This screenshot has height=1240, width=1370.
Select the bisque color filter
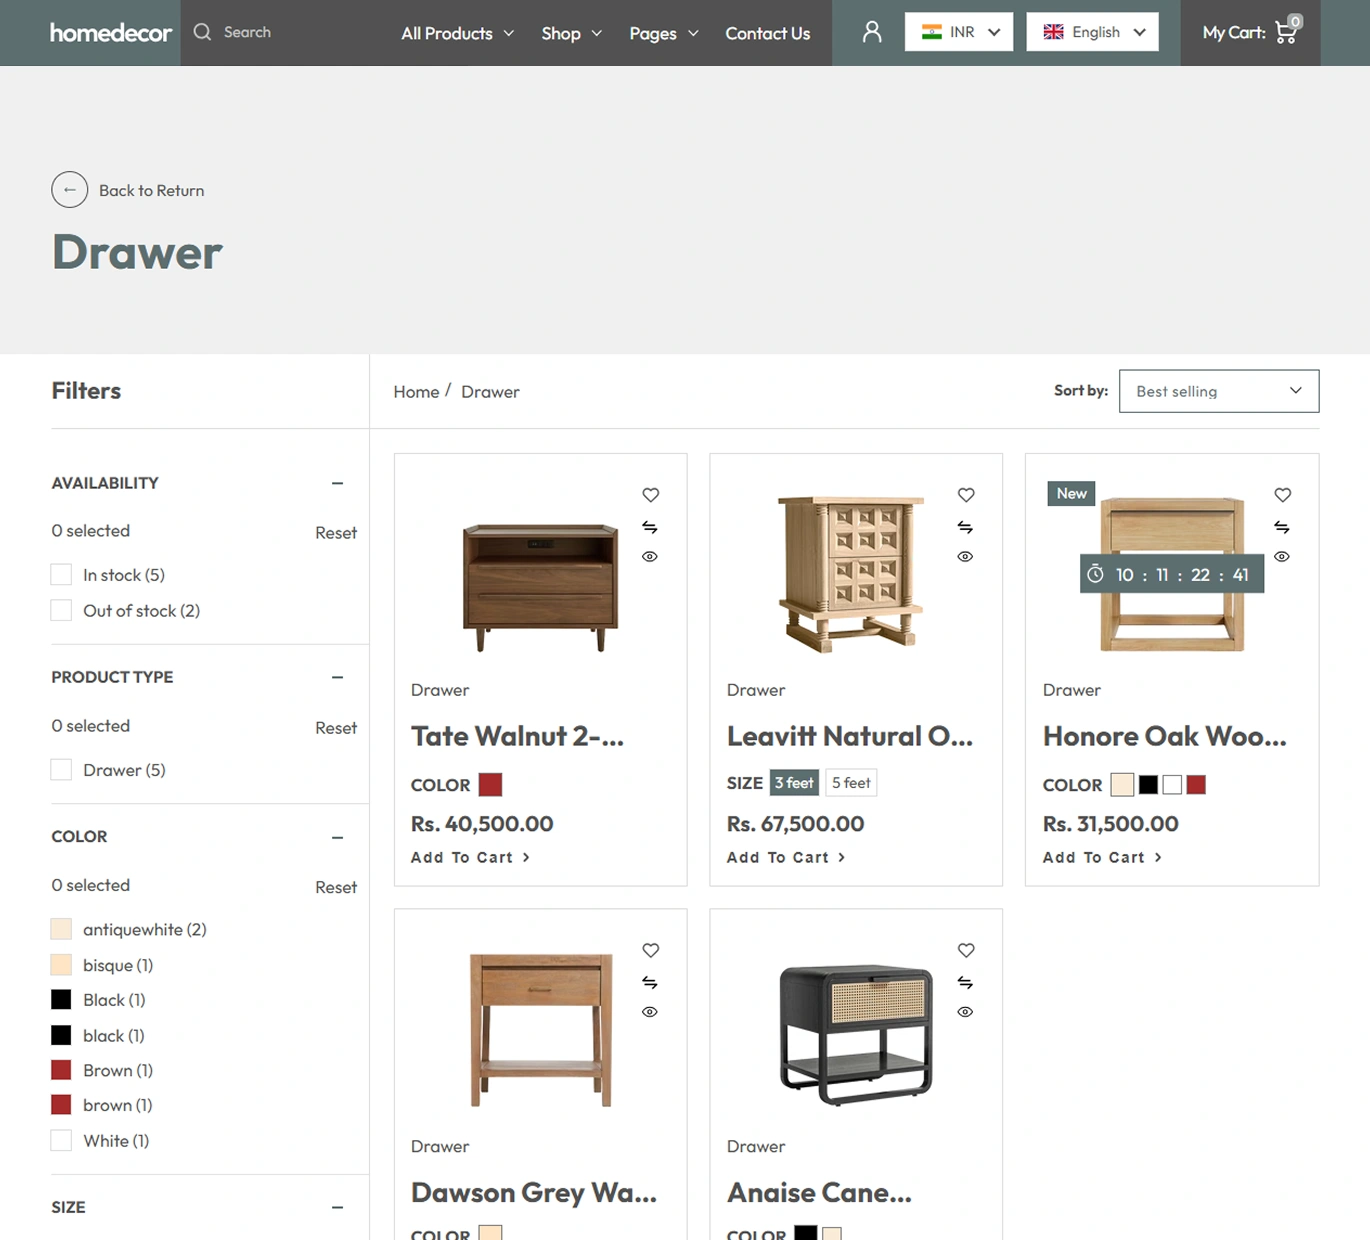[61, 965]
